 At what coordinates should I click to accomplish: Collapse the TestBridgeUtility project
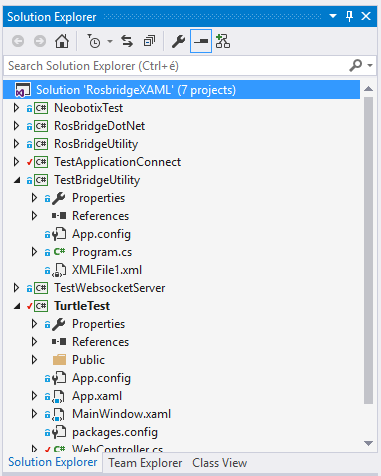[x=17, y=180]
